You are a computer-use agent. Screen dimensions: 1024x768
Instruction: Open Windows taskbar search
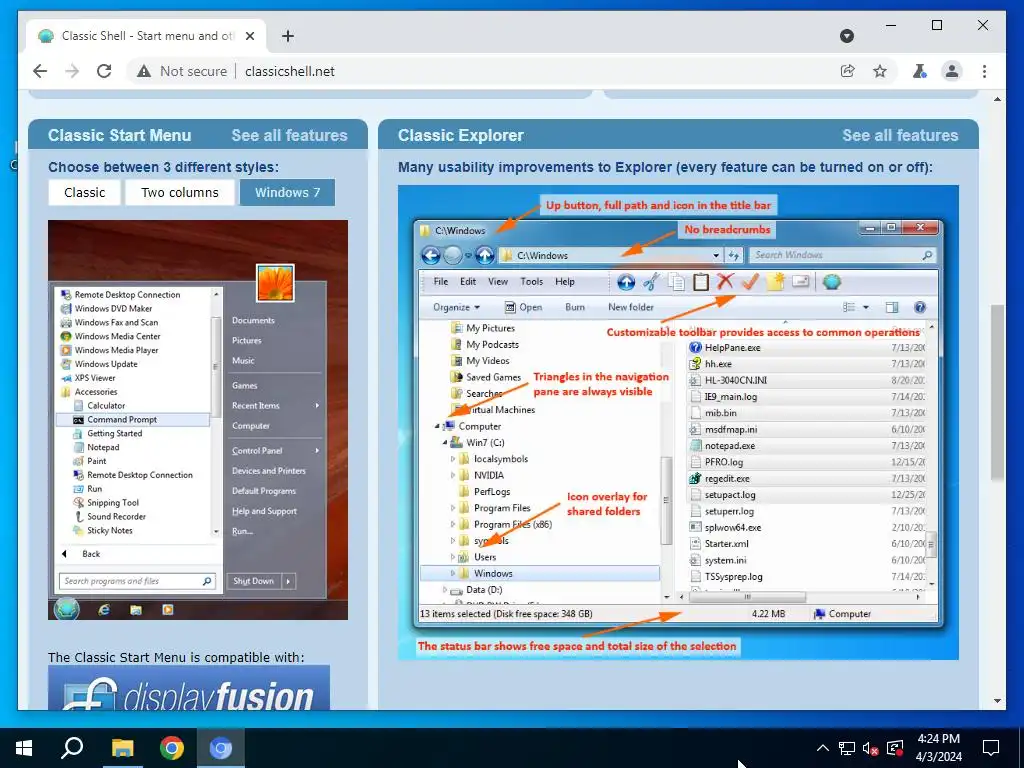point(72,748)
